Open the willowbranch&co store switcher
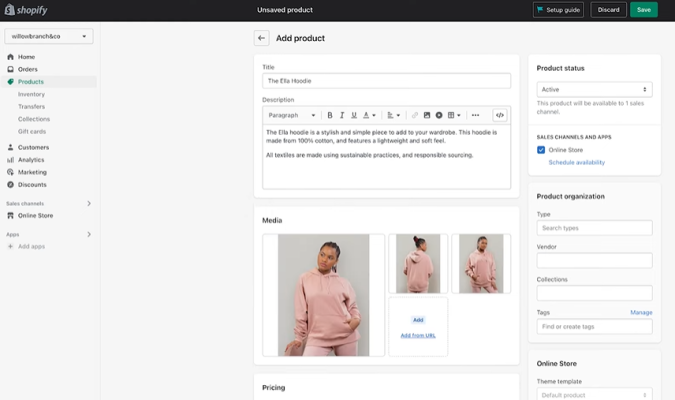The height and width of the screenshot is (400, 675). 49,36
